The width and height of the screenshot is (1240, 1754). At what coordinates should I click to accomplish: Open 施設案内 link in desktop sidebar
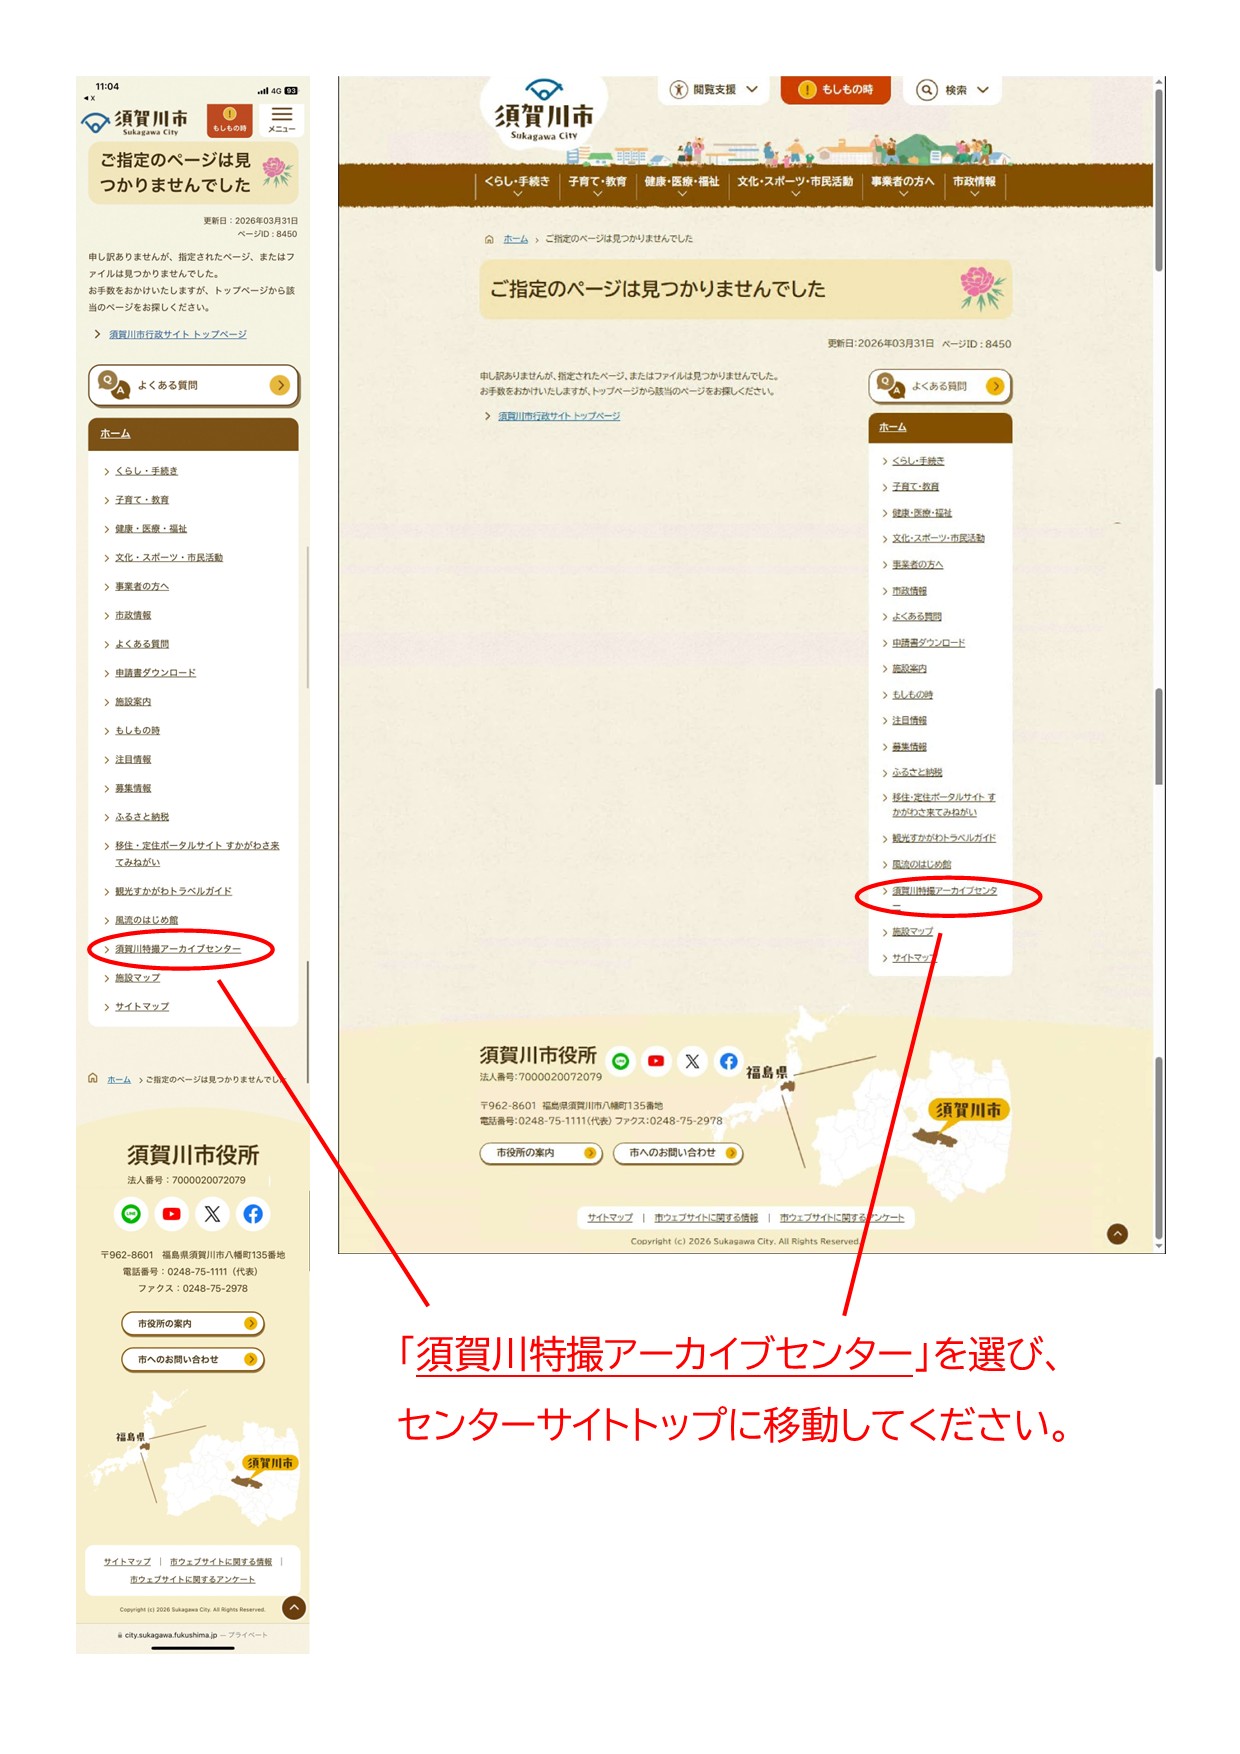(909, 669)
